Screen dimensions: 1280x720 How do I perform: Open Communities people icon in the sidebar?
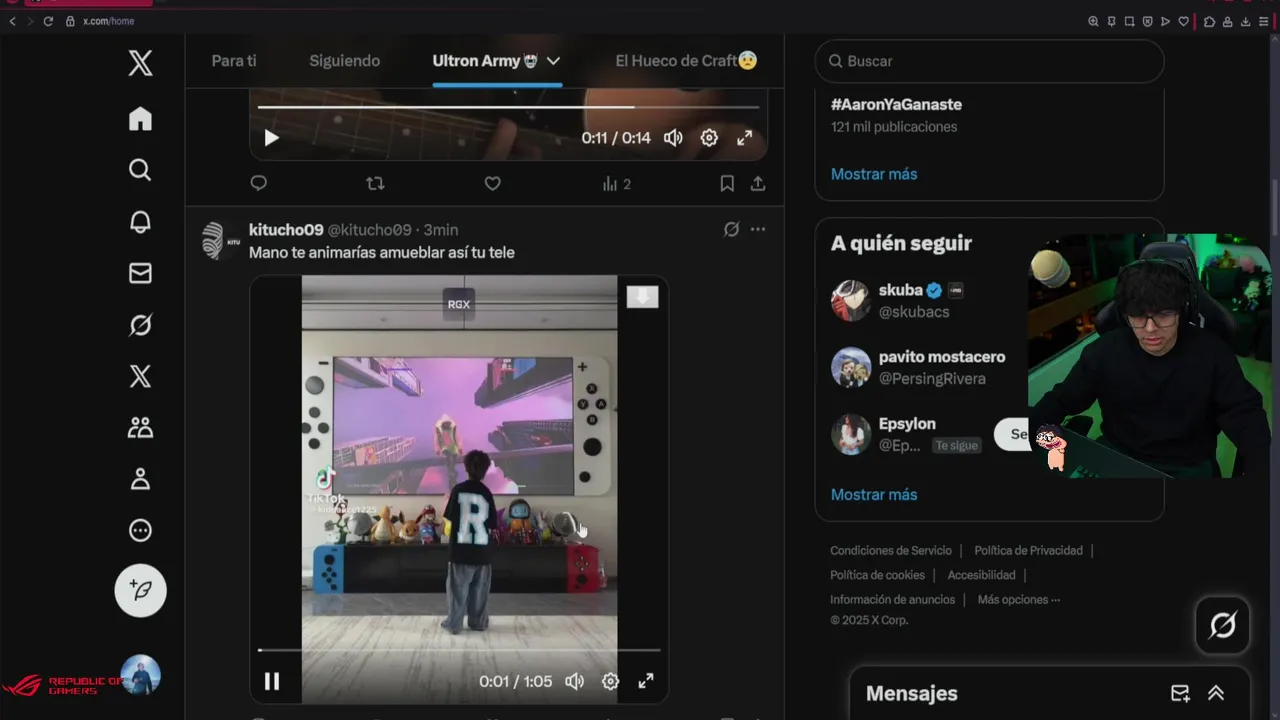140,428
